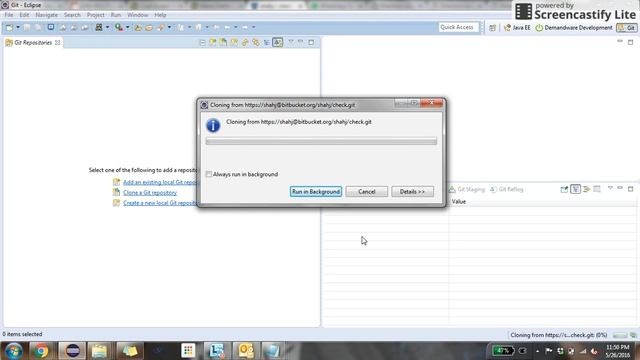The width and height of the screenshot is (640, 360).
Task: Click the Open Type icon in toolbar
Action: tap(149, 27)
